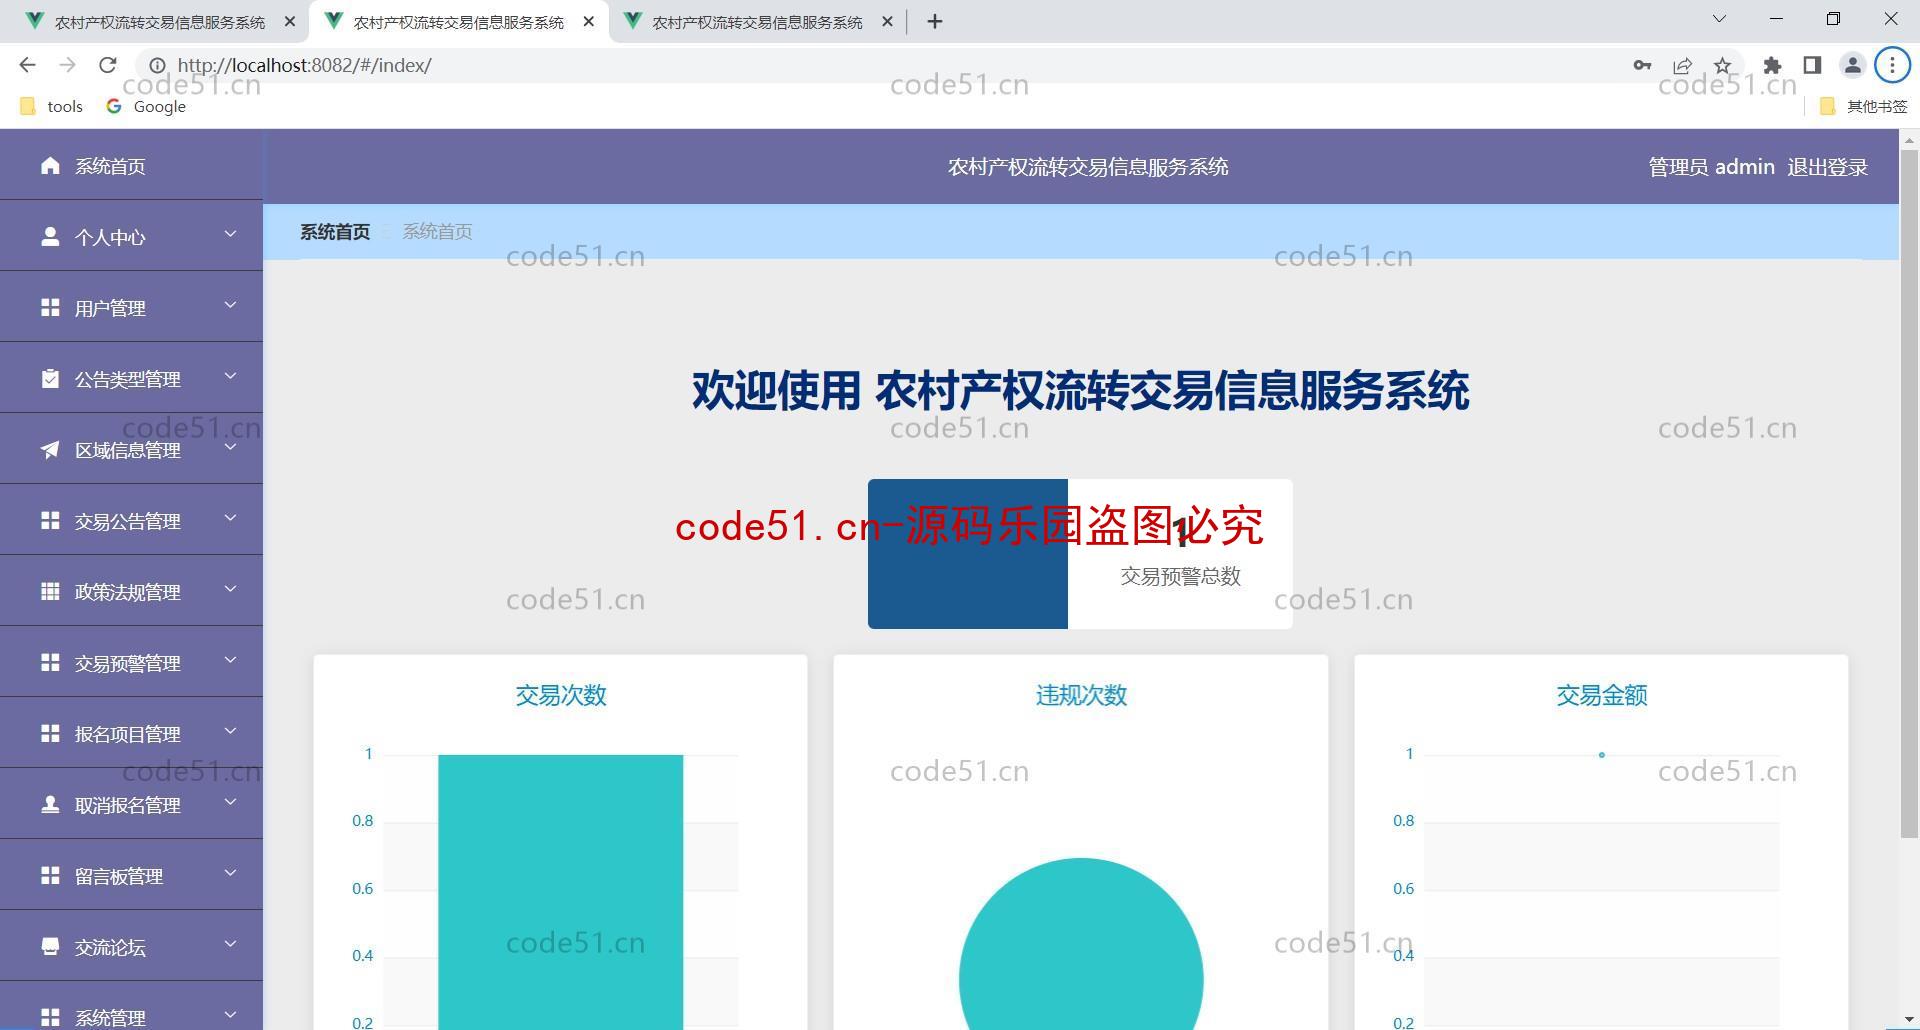The height and width of the screenshot is (1030, 1920).
Task: Expand the 交易公告管理 chevron
Action: click(230, 518)
